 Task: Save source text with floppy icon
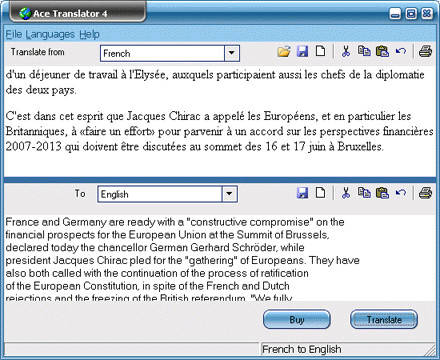302,52
